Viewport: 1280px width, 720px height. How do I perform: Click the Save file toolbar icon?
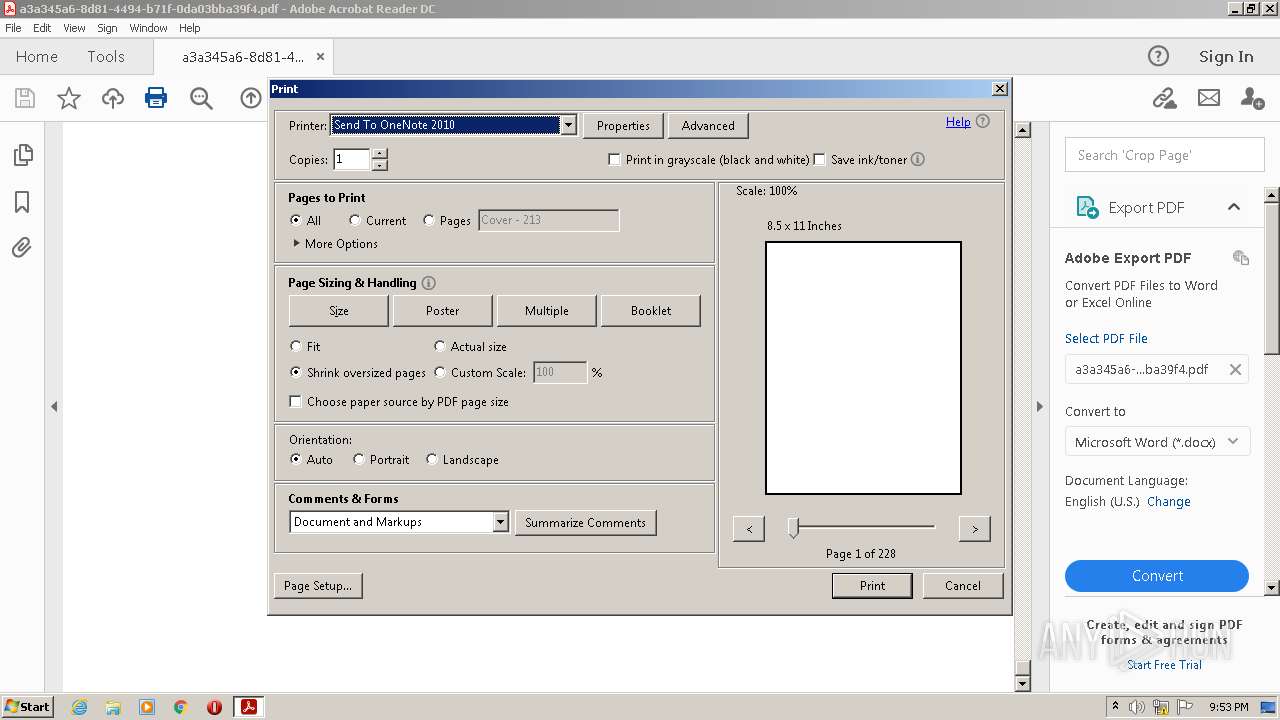point(25,98)
